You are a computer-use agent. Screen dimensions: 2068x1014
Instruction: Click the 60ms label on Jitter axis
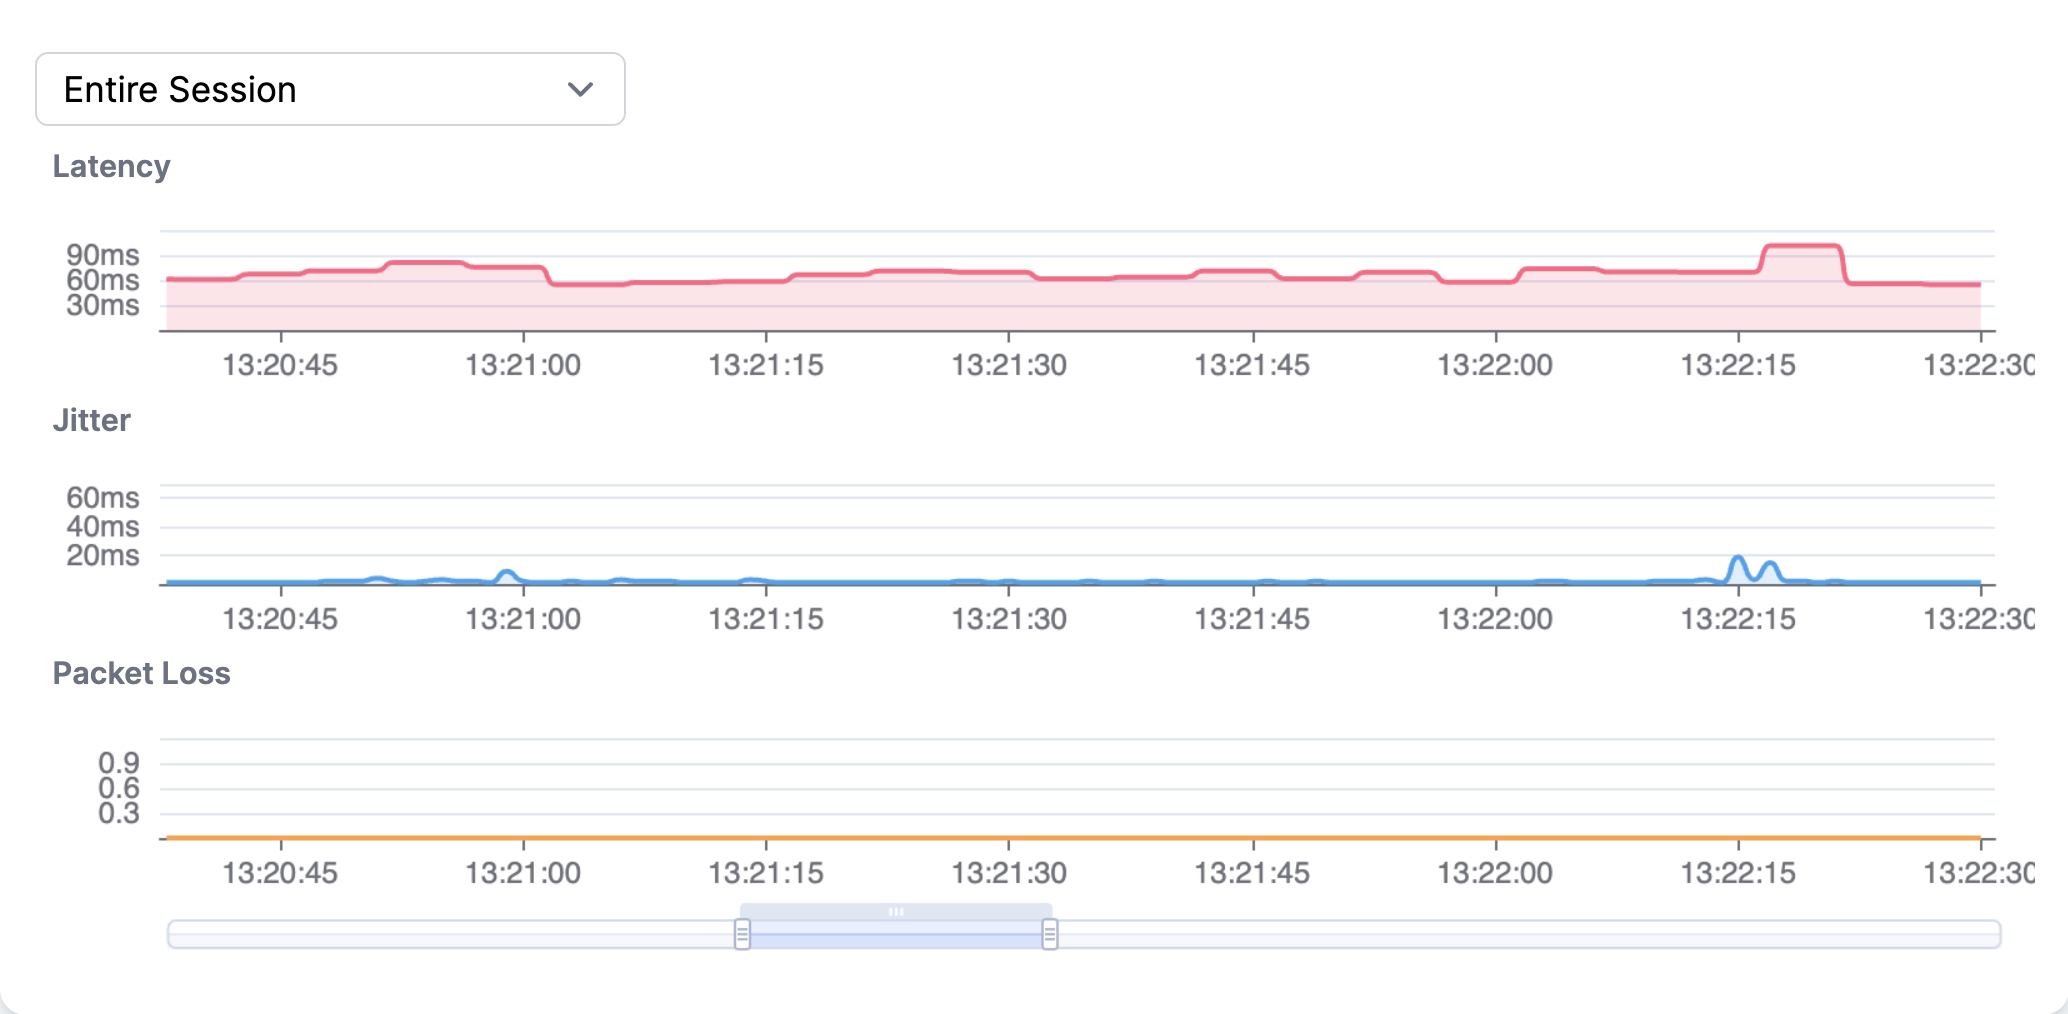pos(103,497)
